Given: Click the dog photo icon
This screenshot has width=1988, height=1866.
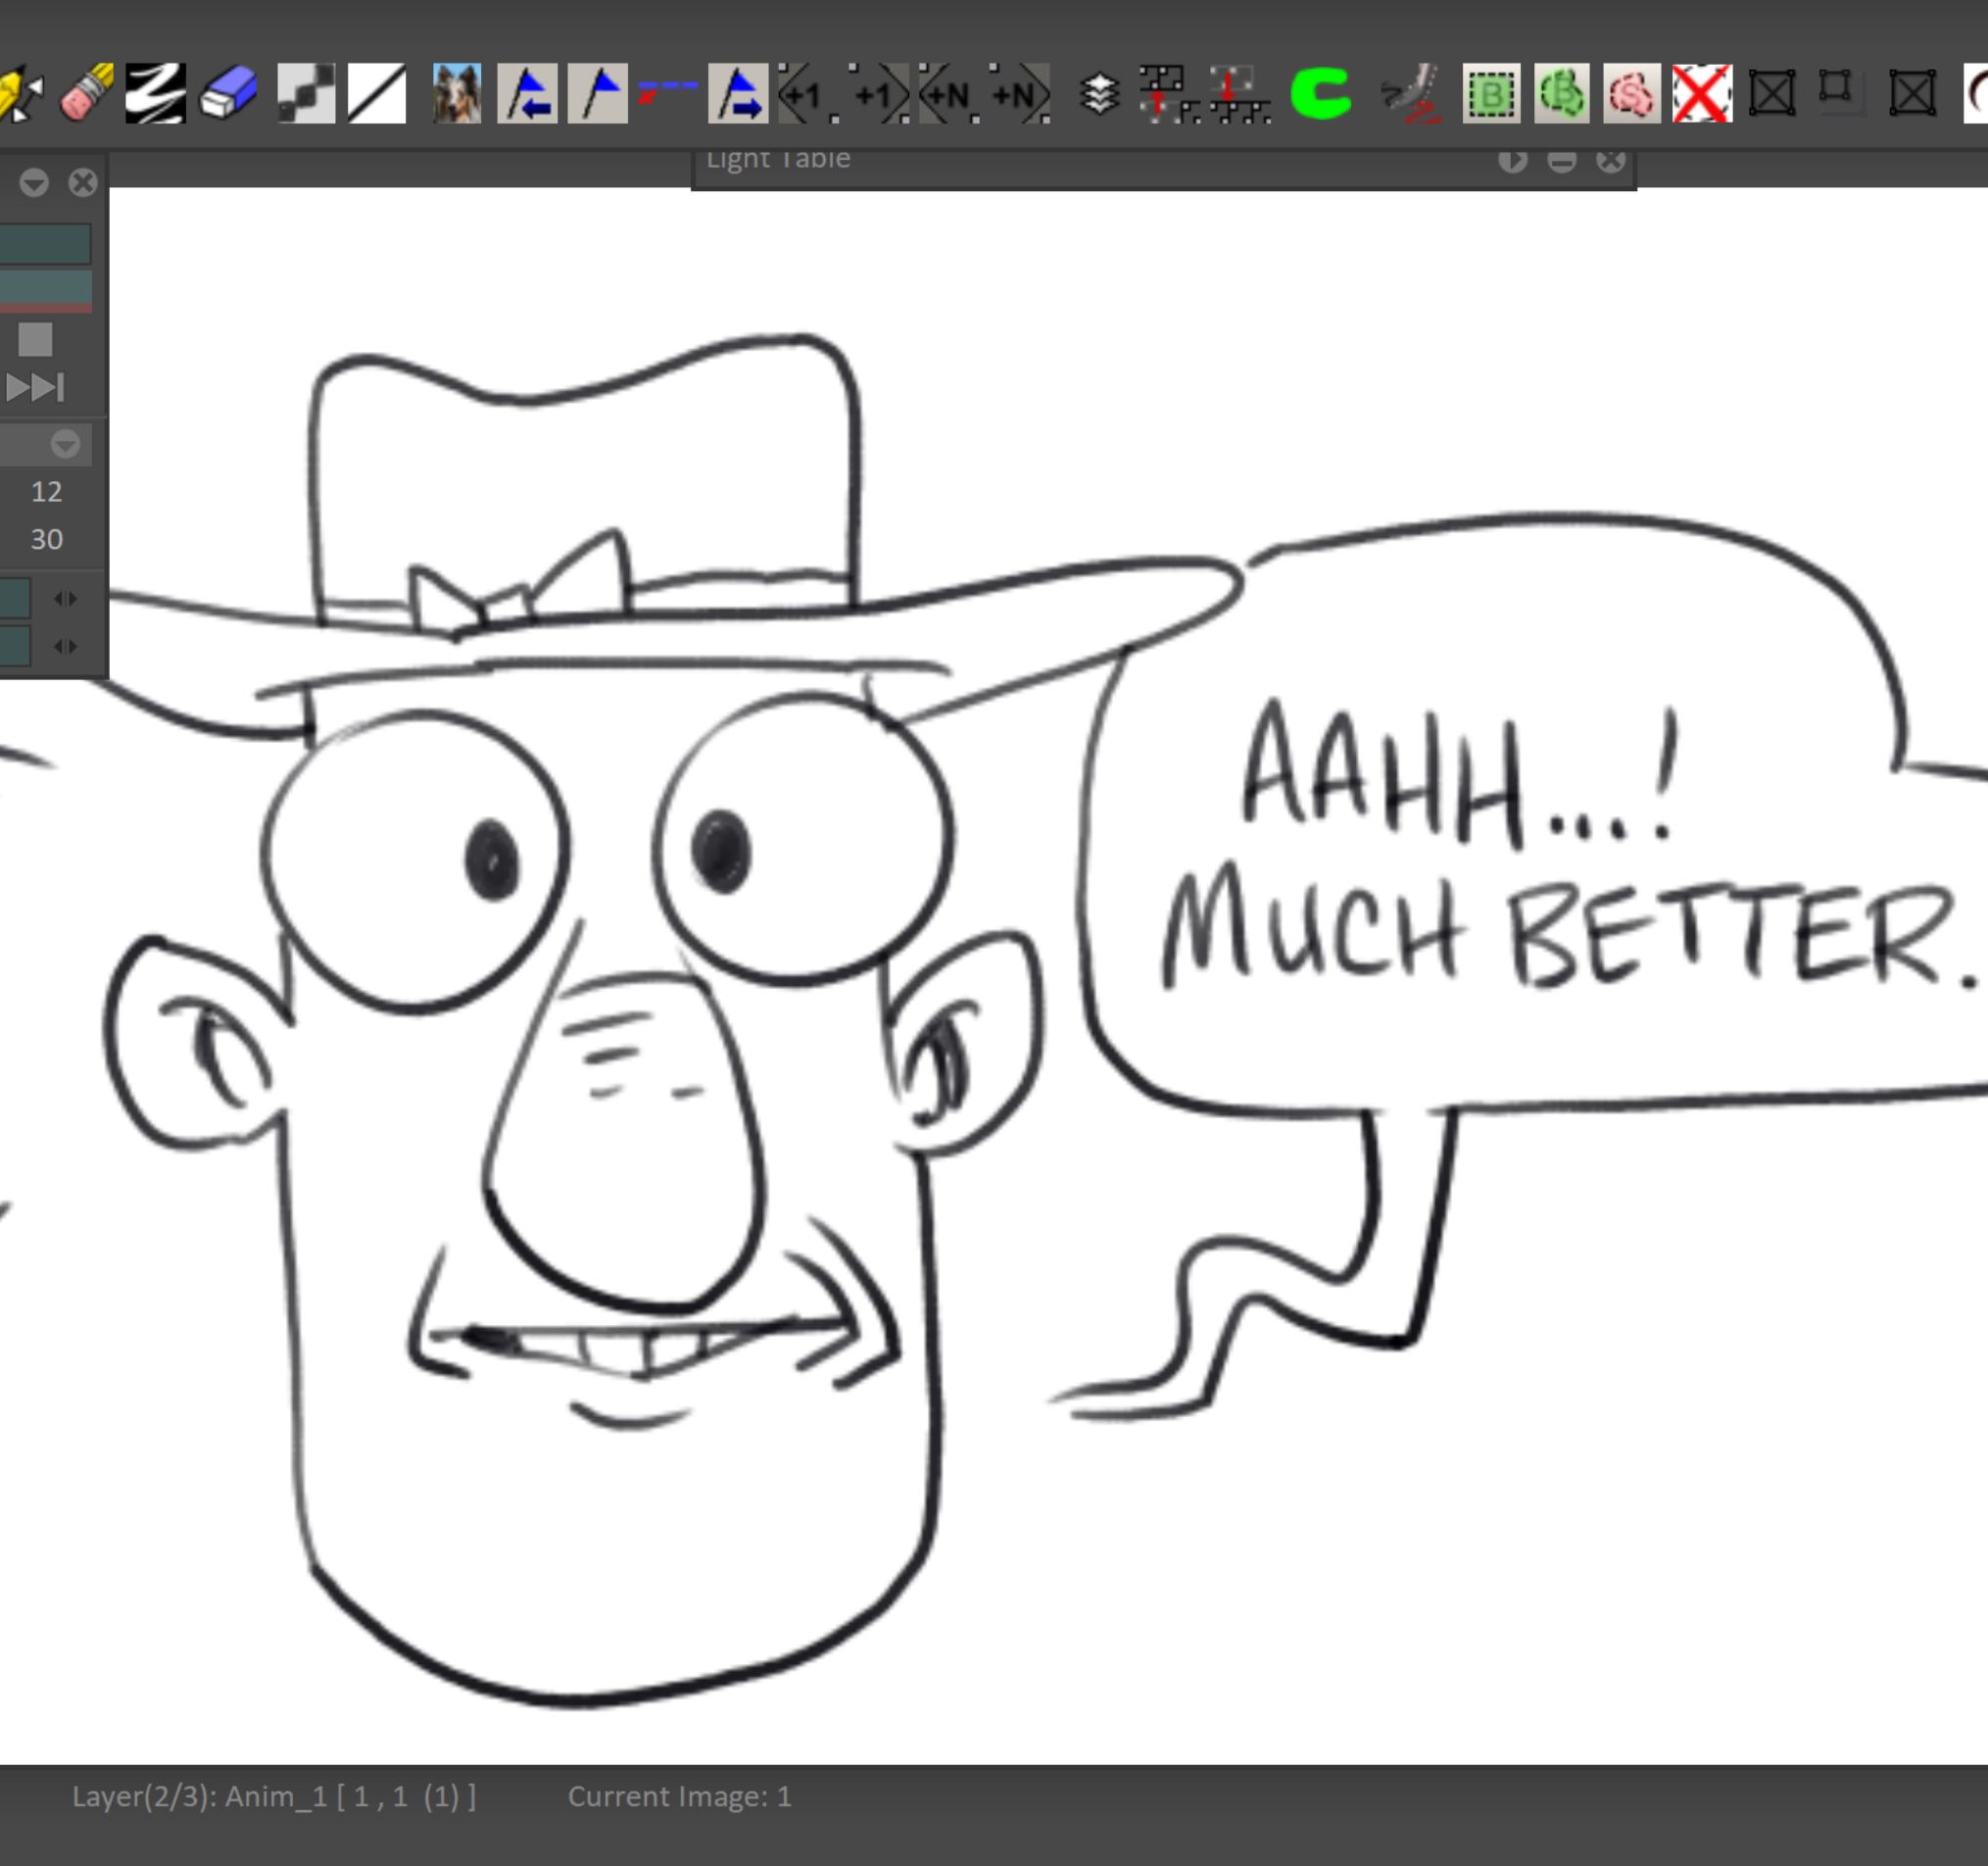Looking at the screenshot, I should (x=457, y=94).
